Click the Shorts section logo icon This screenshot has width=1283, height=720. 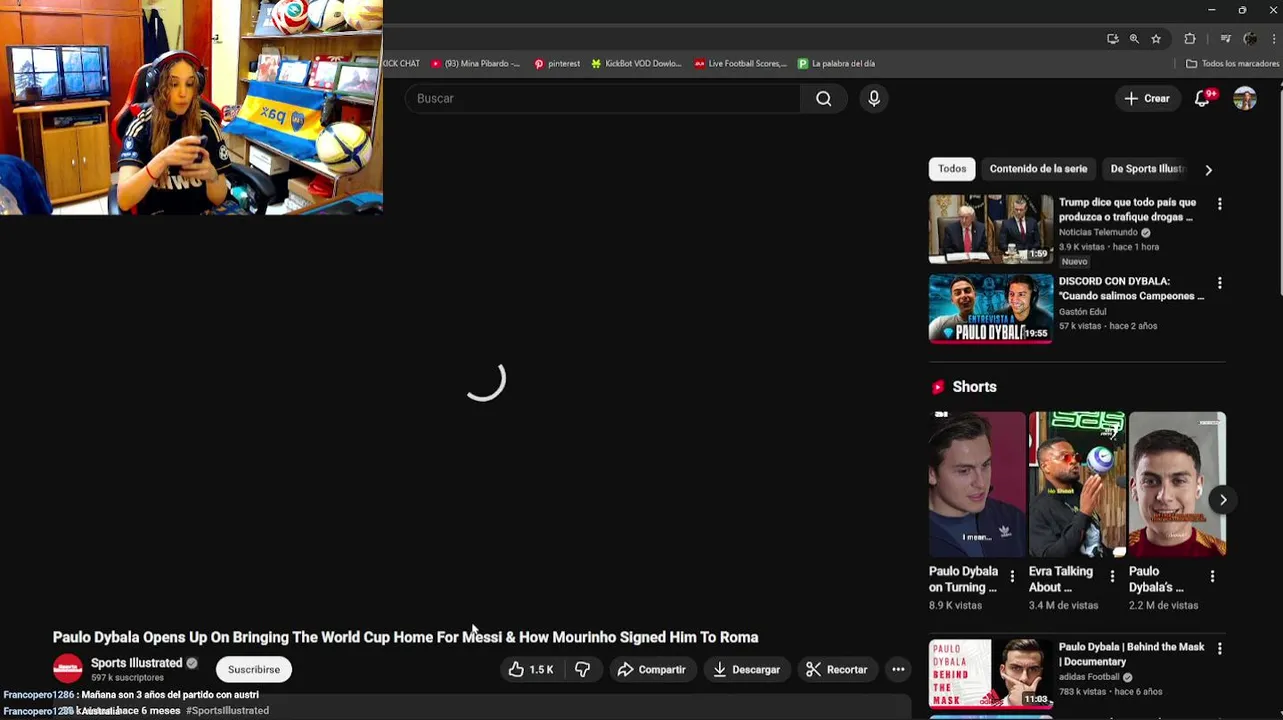[x=938, y=387]
